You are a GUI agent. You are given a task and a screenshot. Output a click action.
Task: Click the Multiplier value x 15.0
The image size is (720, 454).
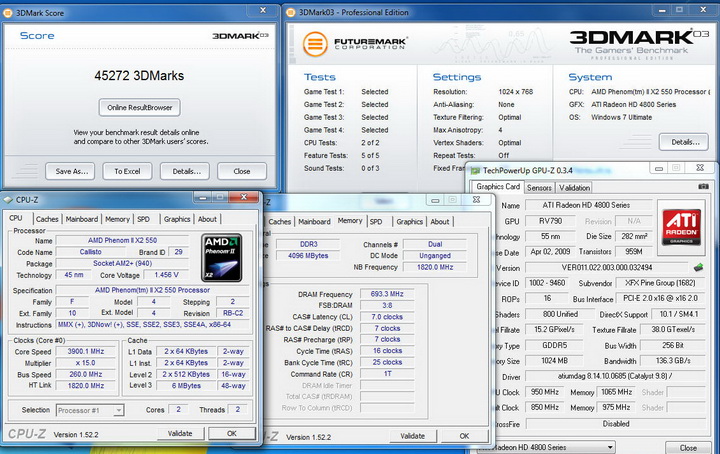(86, 363)
